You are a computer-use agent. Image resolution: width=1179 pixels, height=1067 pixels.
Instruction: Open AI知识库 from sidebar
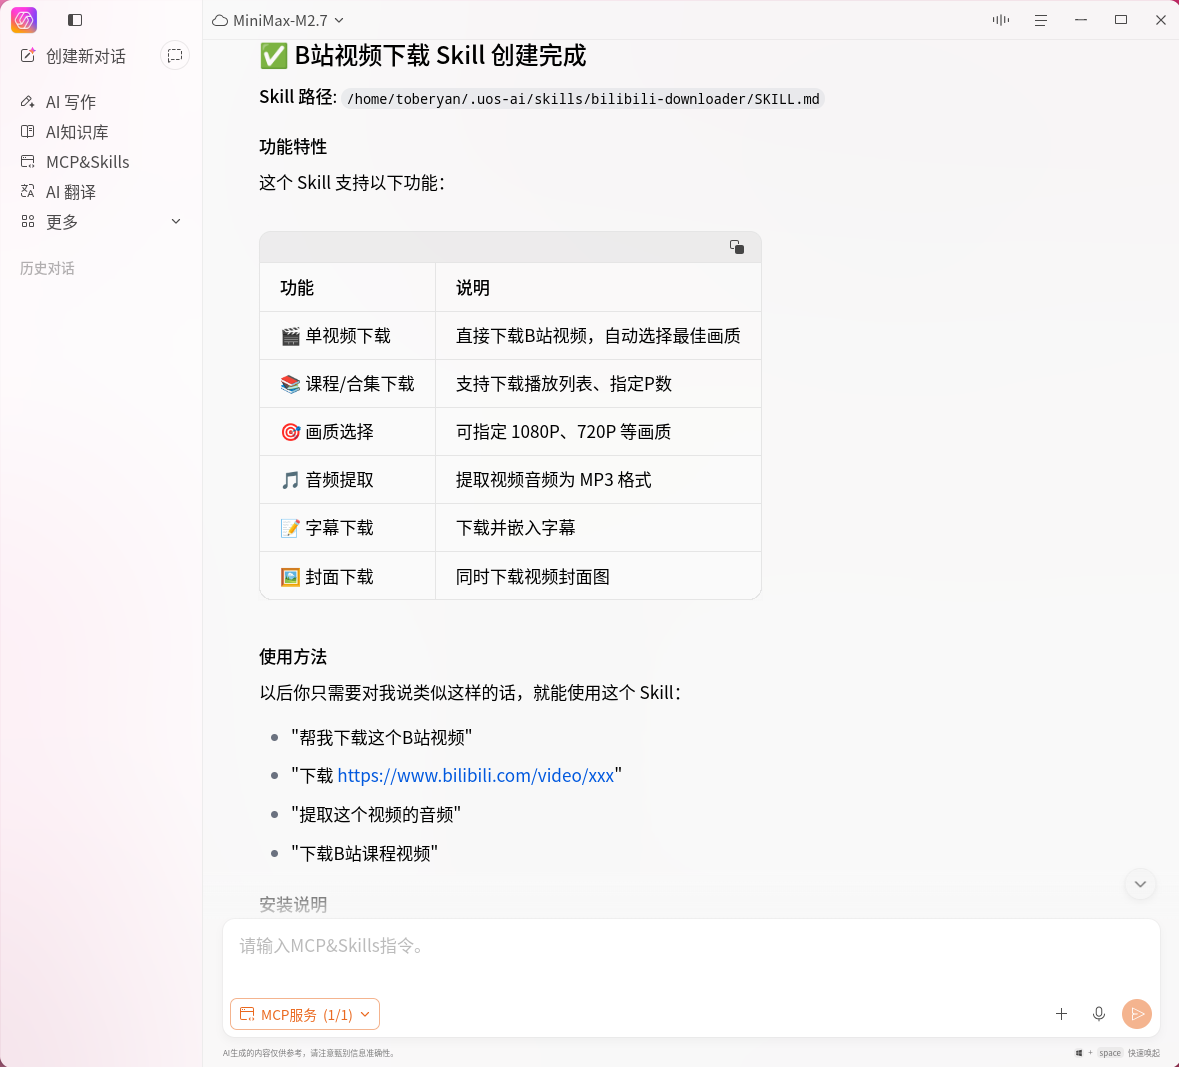(x=77, y=132)
